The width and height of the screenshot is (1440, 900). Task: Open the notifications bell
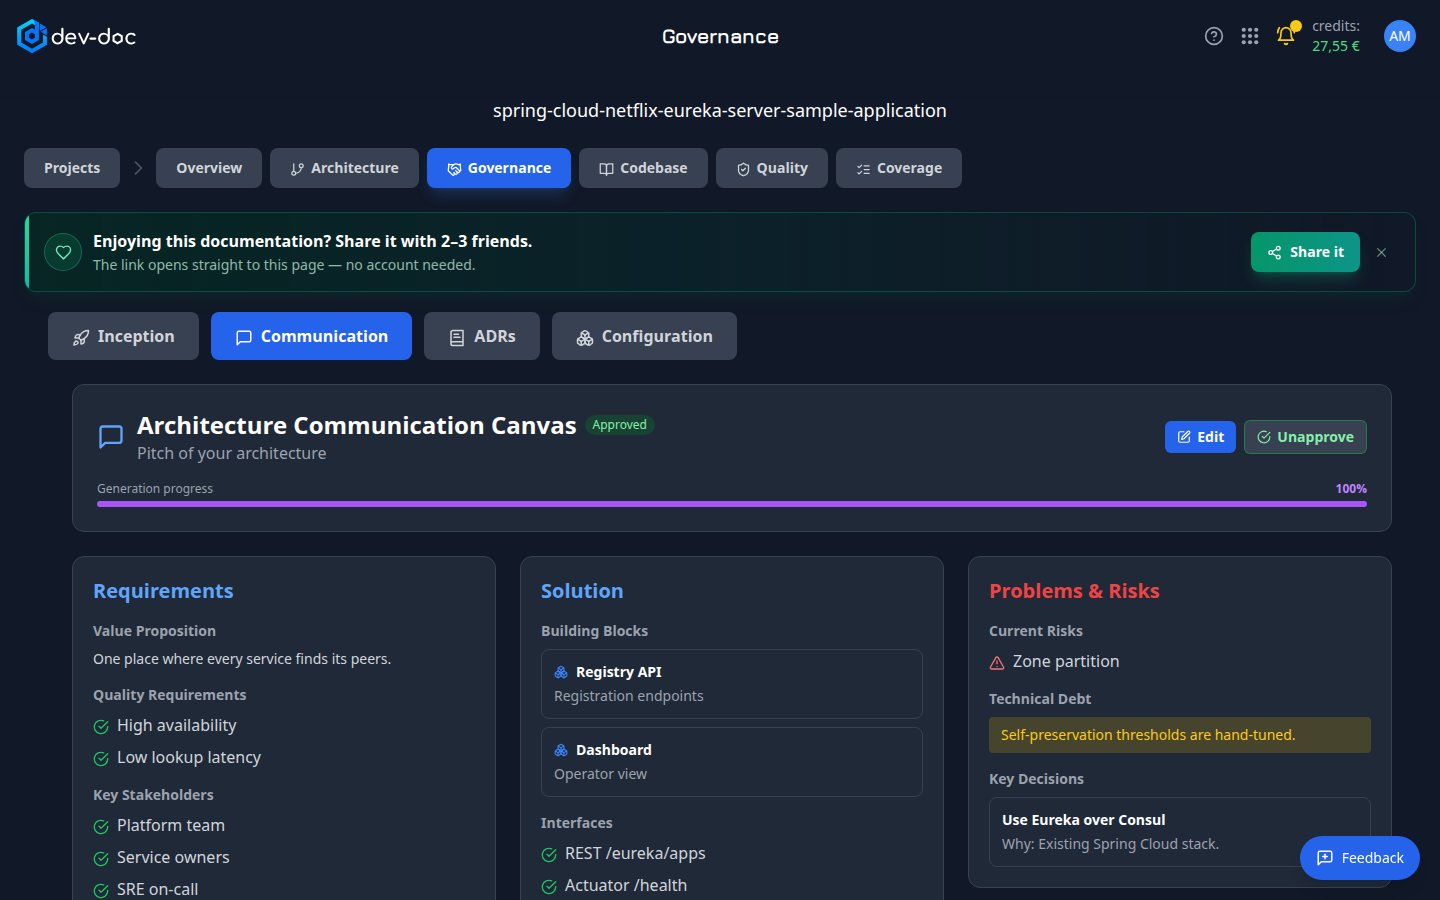tap(1286, 35)
